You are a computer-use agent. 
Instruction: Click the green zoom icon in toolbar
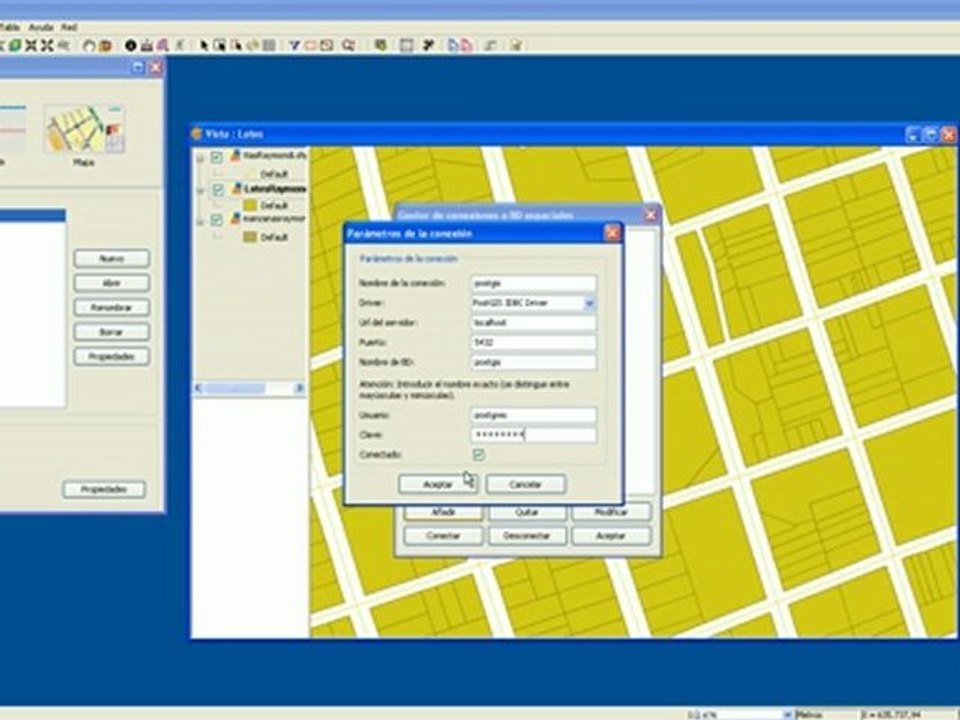(x=15, y=45)
